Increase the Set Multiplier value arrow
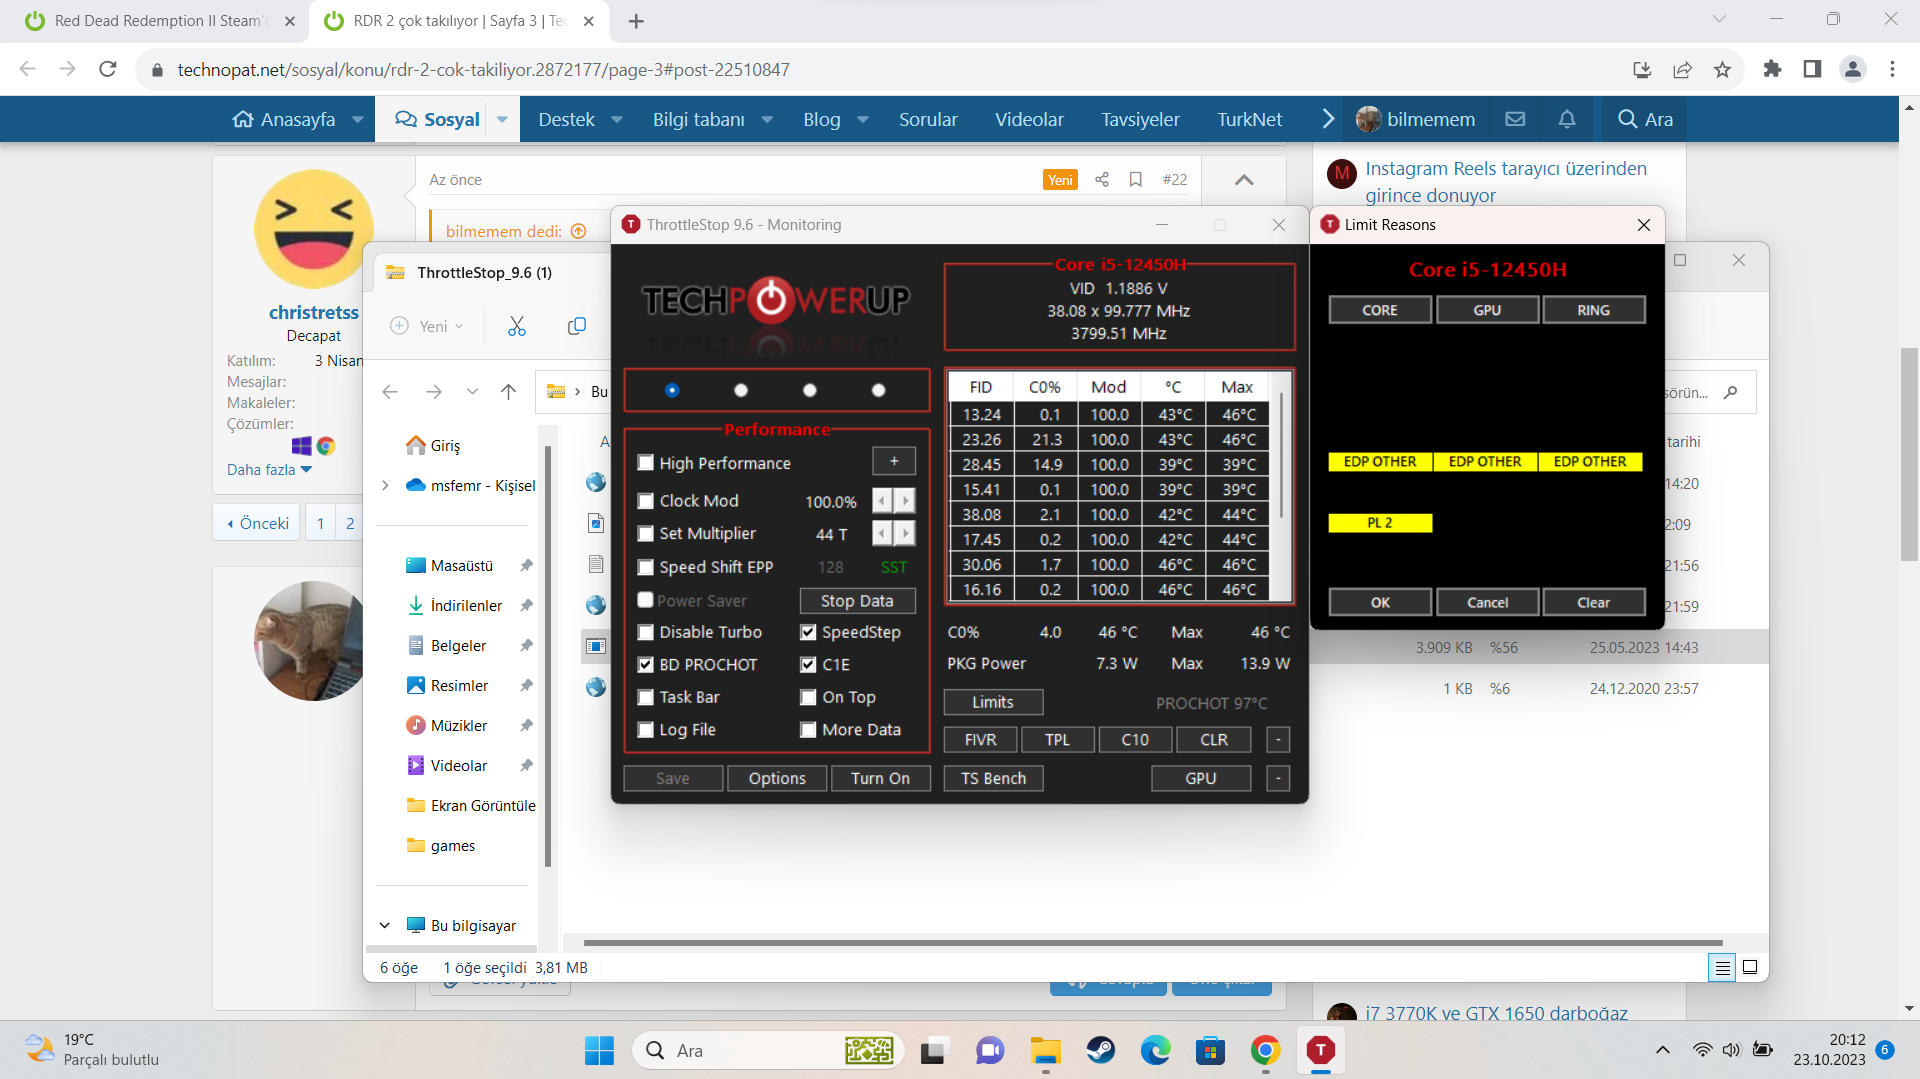Screen dimensions: 1920x1079 tap(905, 534)
